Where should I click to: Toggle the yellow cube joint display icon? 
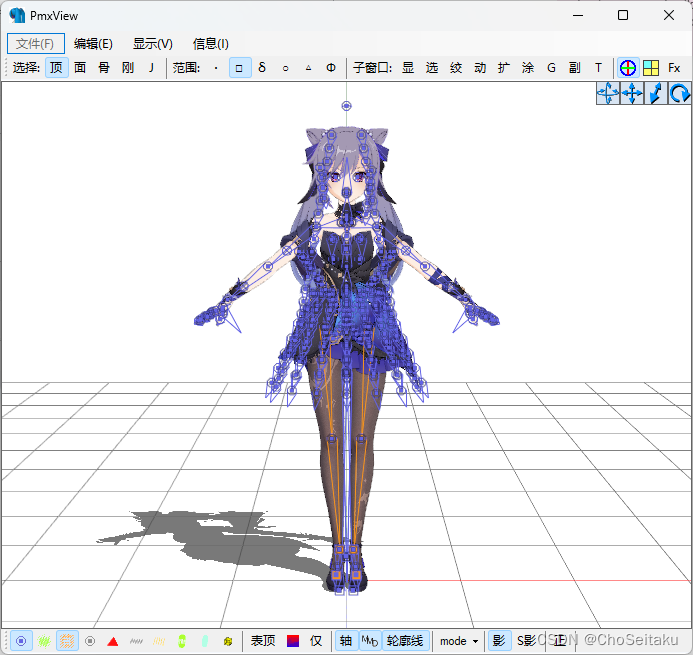tap(228, 641)
